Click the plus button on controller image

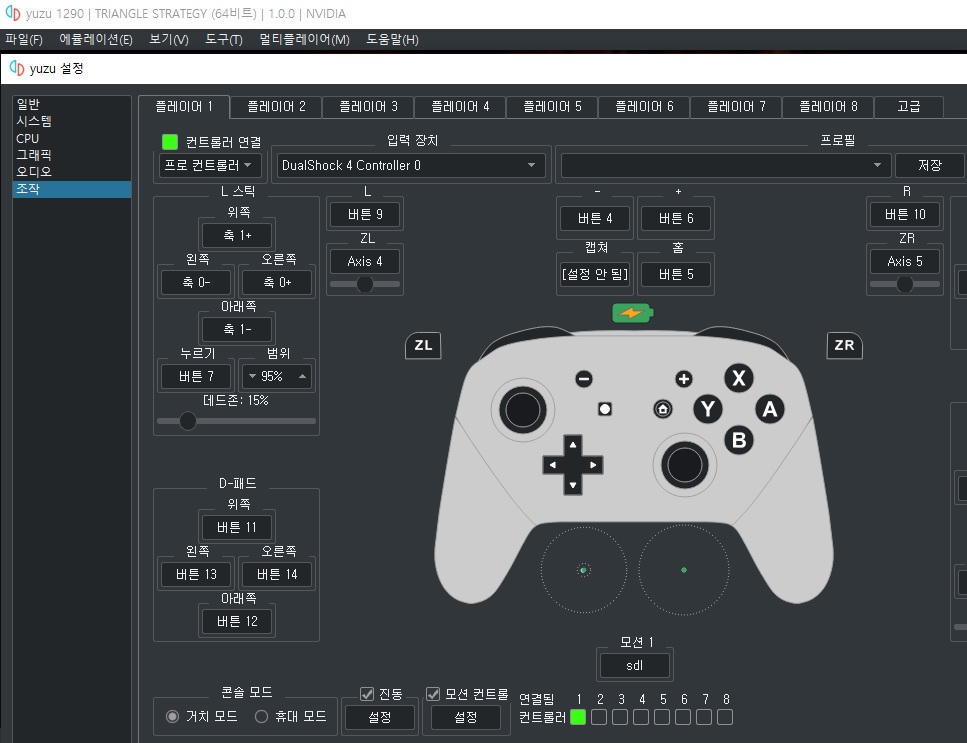(x=683, y=379)
